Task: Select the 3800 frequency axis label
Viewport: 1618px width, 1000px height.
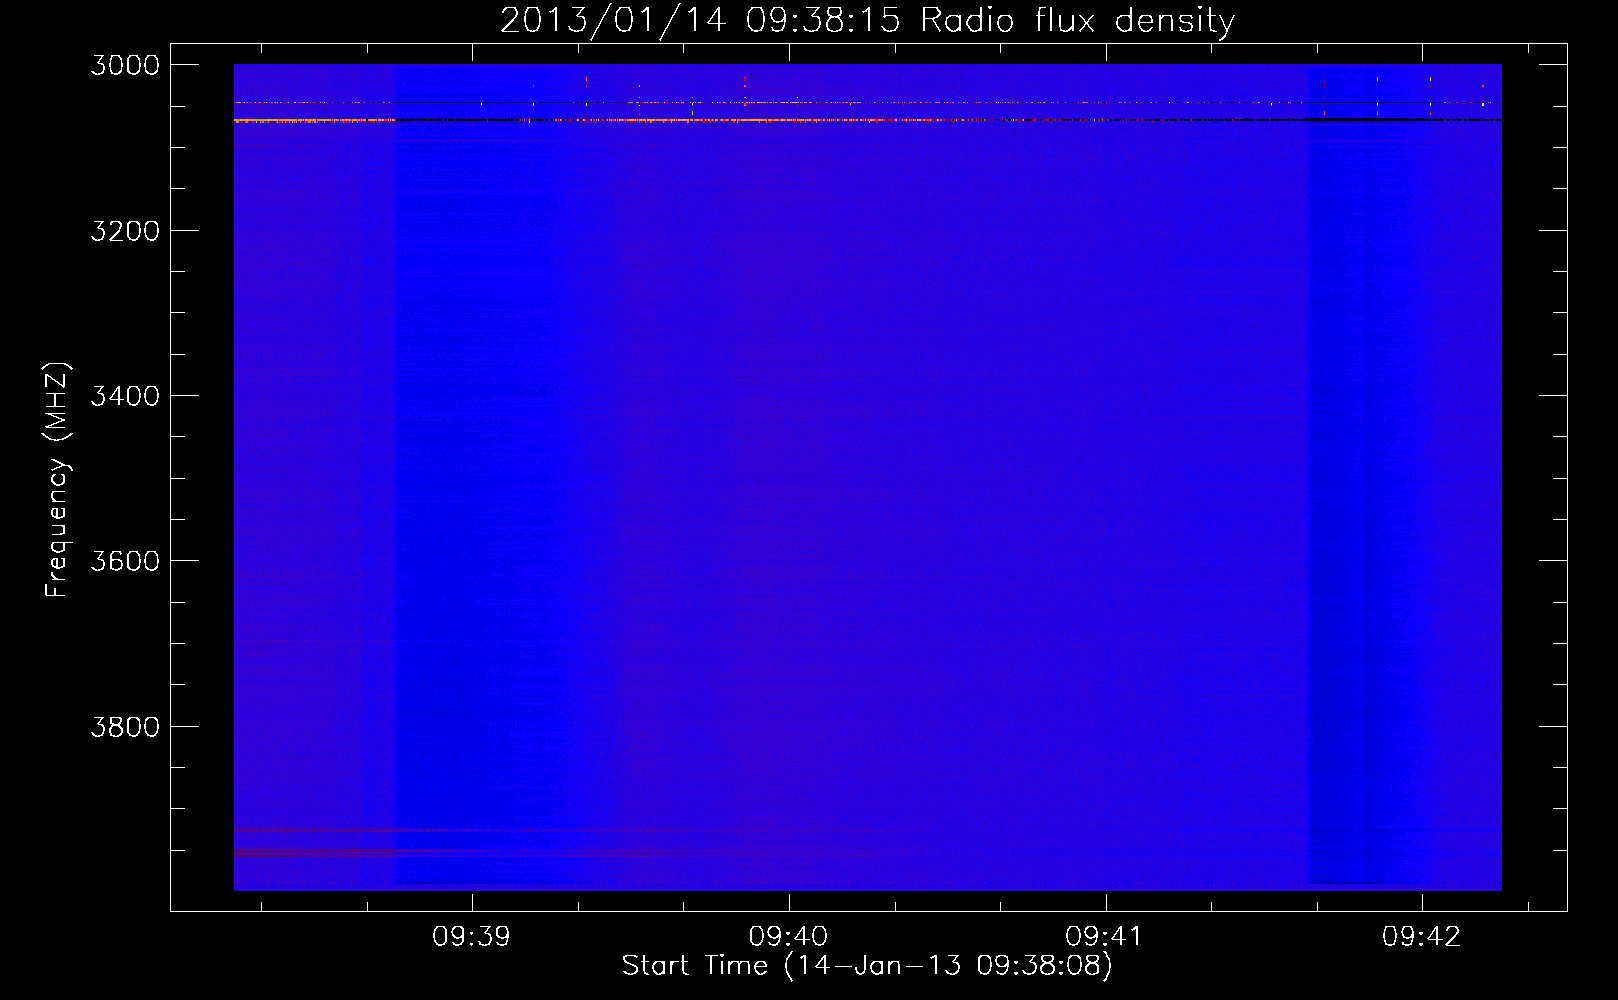Action: pyautogui.click(x=125, y=727)
